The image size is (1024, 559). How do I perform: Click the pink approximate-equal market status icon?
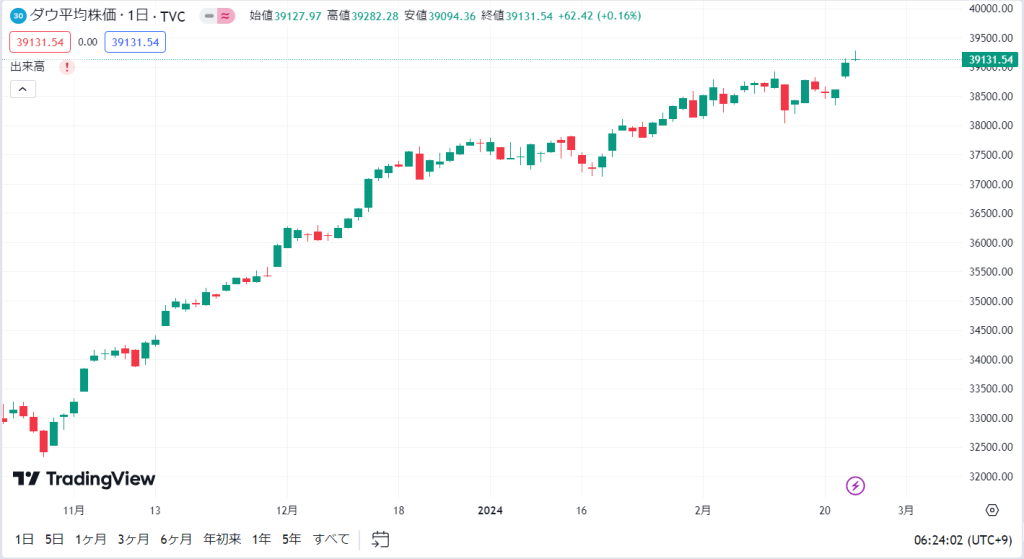[x=225, y=16]
